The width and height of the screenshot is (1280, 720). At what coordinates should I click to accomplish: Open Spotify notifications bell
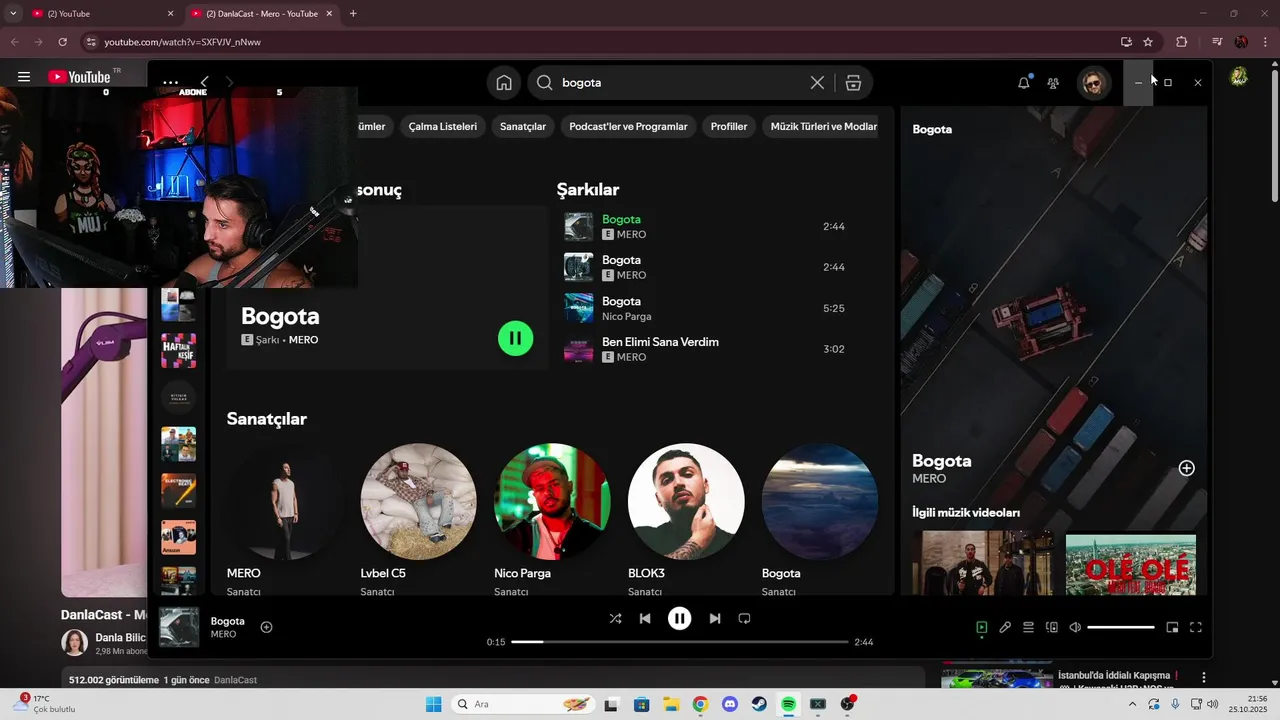[x=1023, y=83]
